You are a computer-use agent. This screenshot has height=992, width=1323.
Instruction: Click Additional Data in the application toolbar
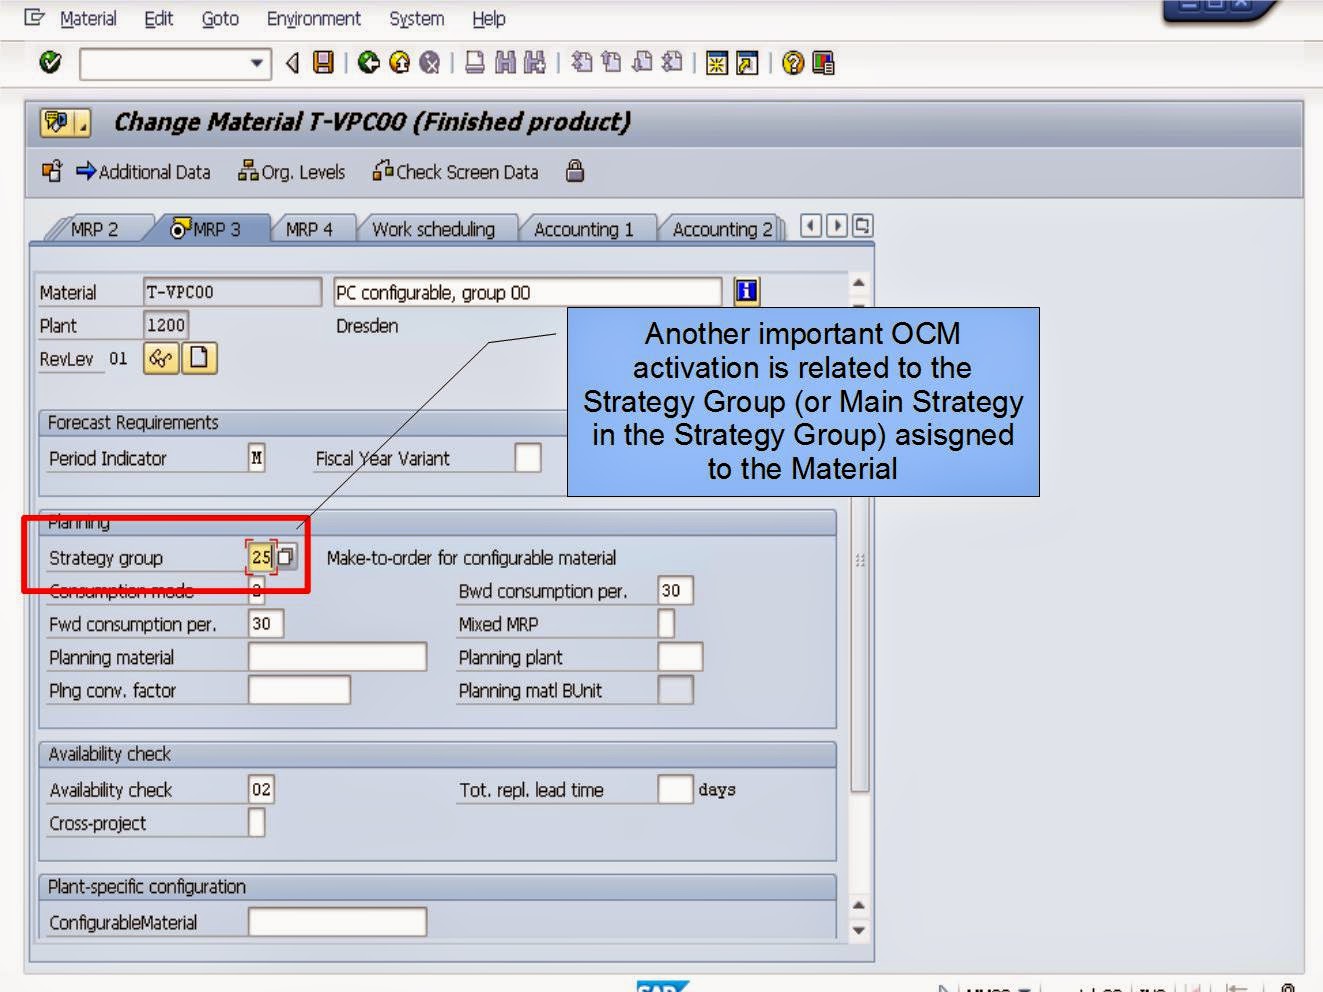click(x=152, y=171)
